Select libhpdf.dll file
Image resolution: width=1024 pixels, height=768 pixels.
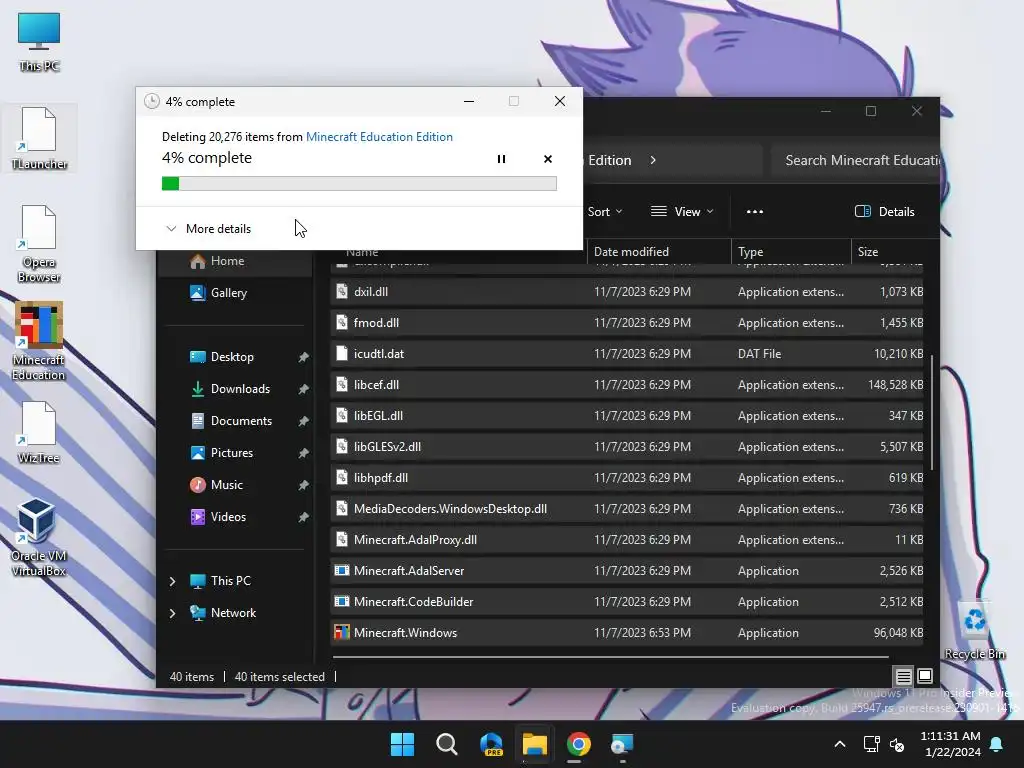tap(627, 478)
